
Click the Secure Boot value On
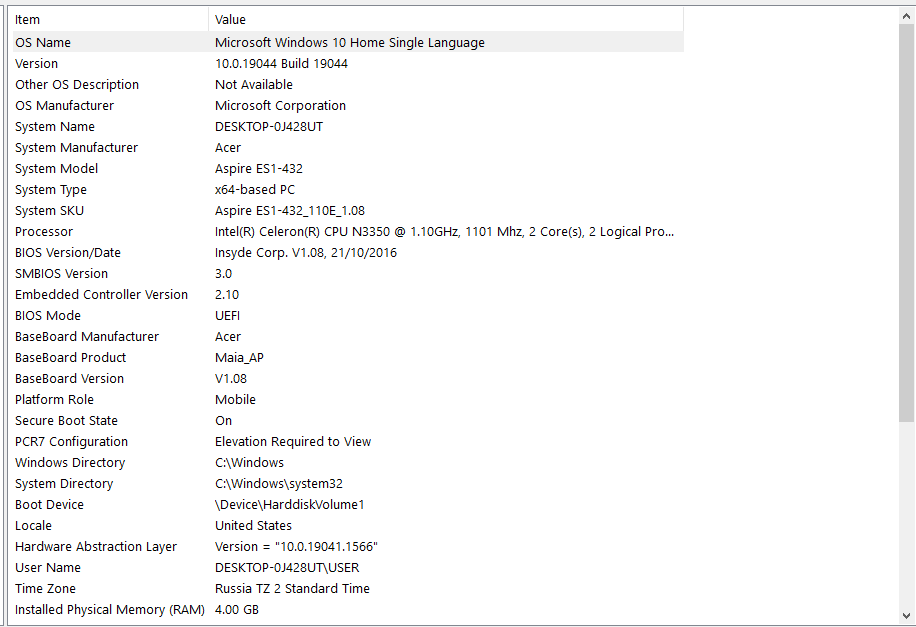tap(223, 421)
